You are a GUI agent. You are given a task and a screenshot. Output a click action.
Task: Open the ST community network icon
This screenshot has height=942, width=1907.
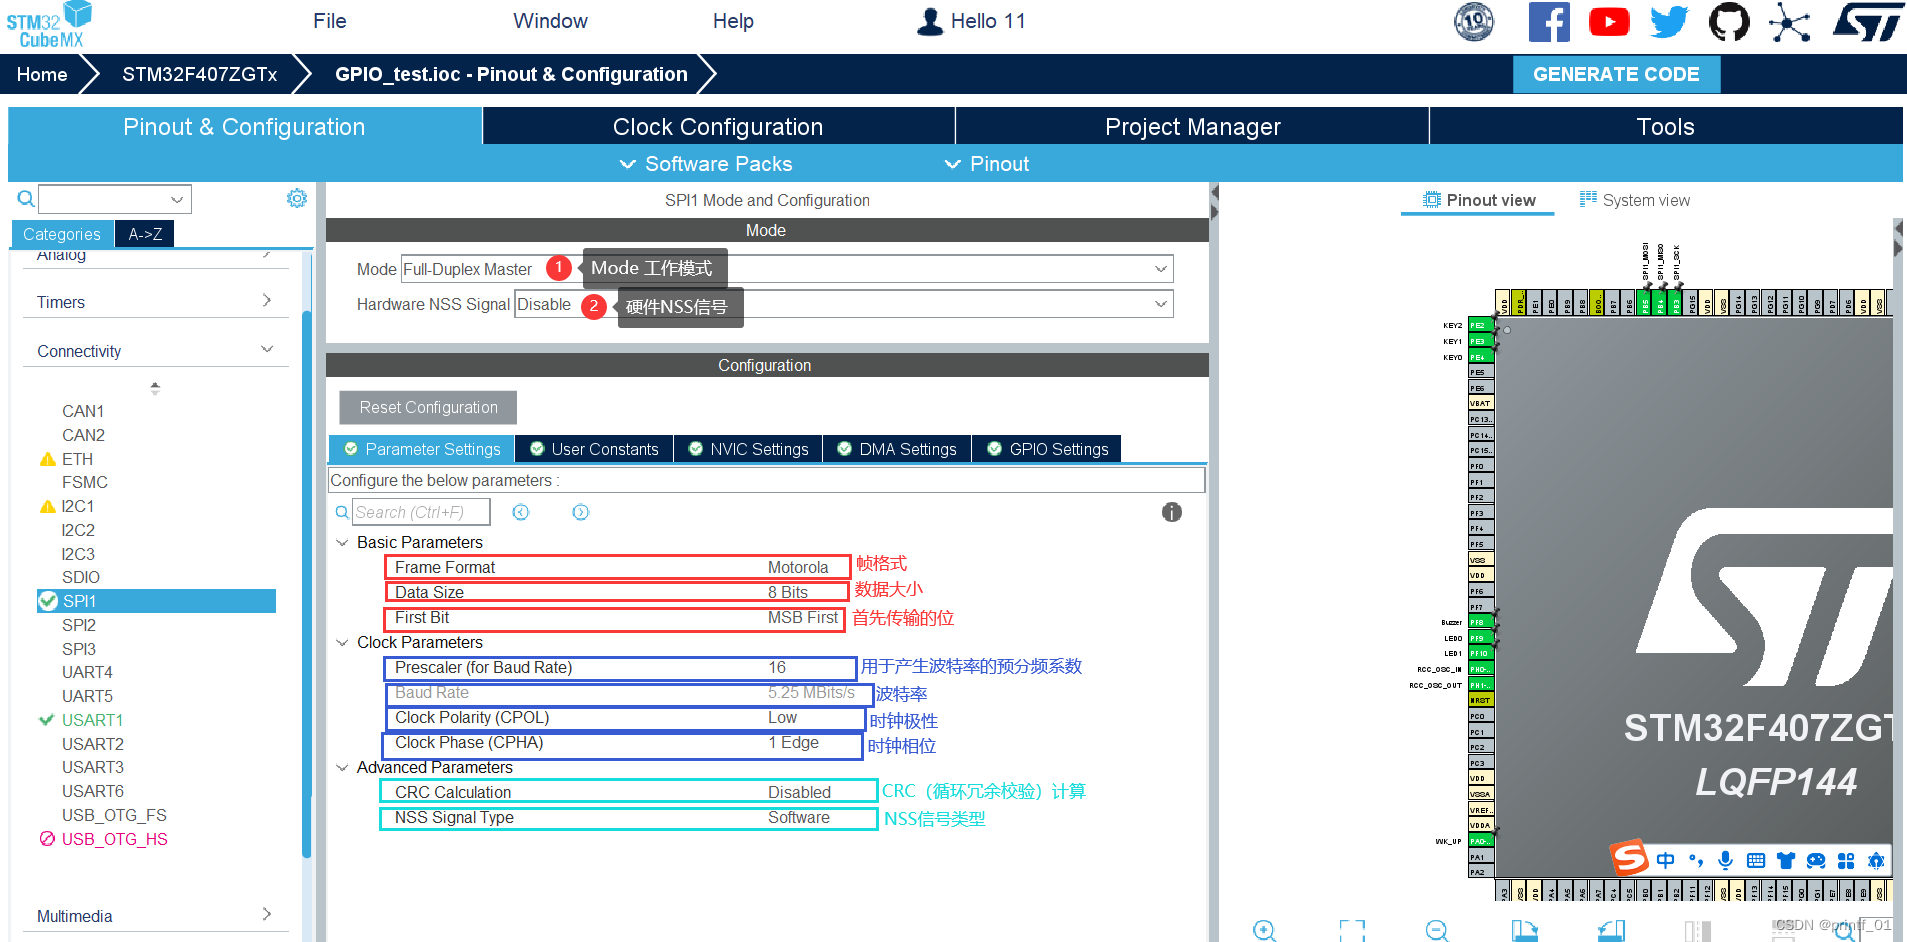(x=1789, y=22)
